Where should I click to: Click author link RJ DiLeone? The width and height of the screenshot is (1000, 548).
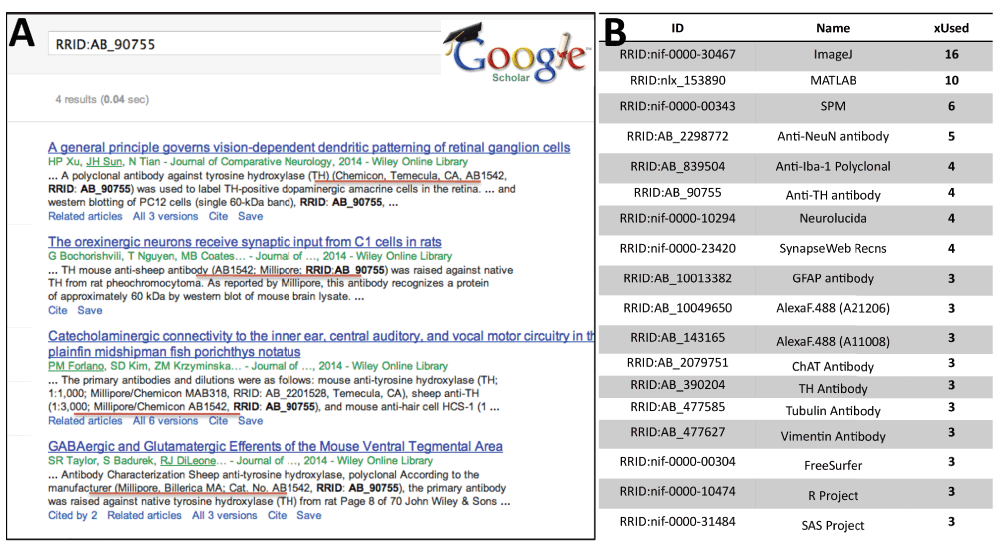[188, 461]
